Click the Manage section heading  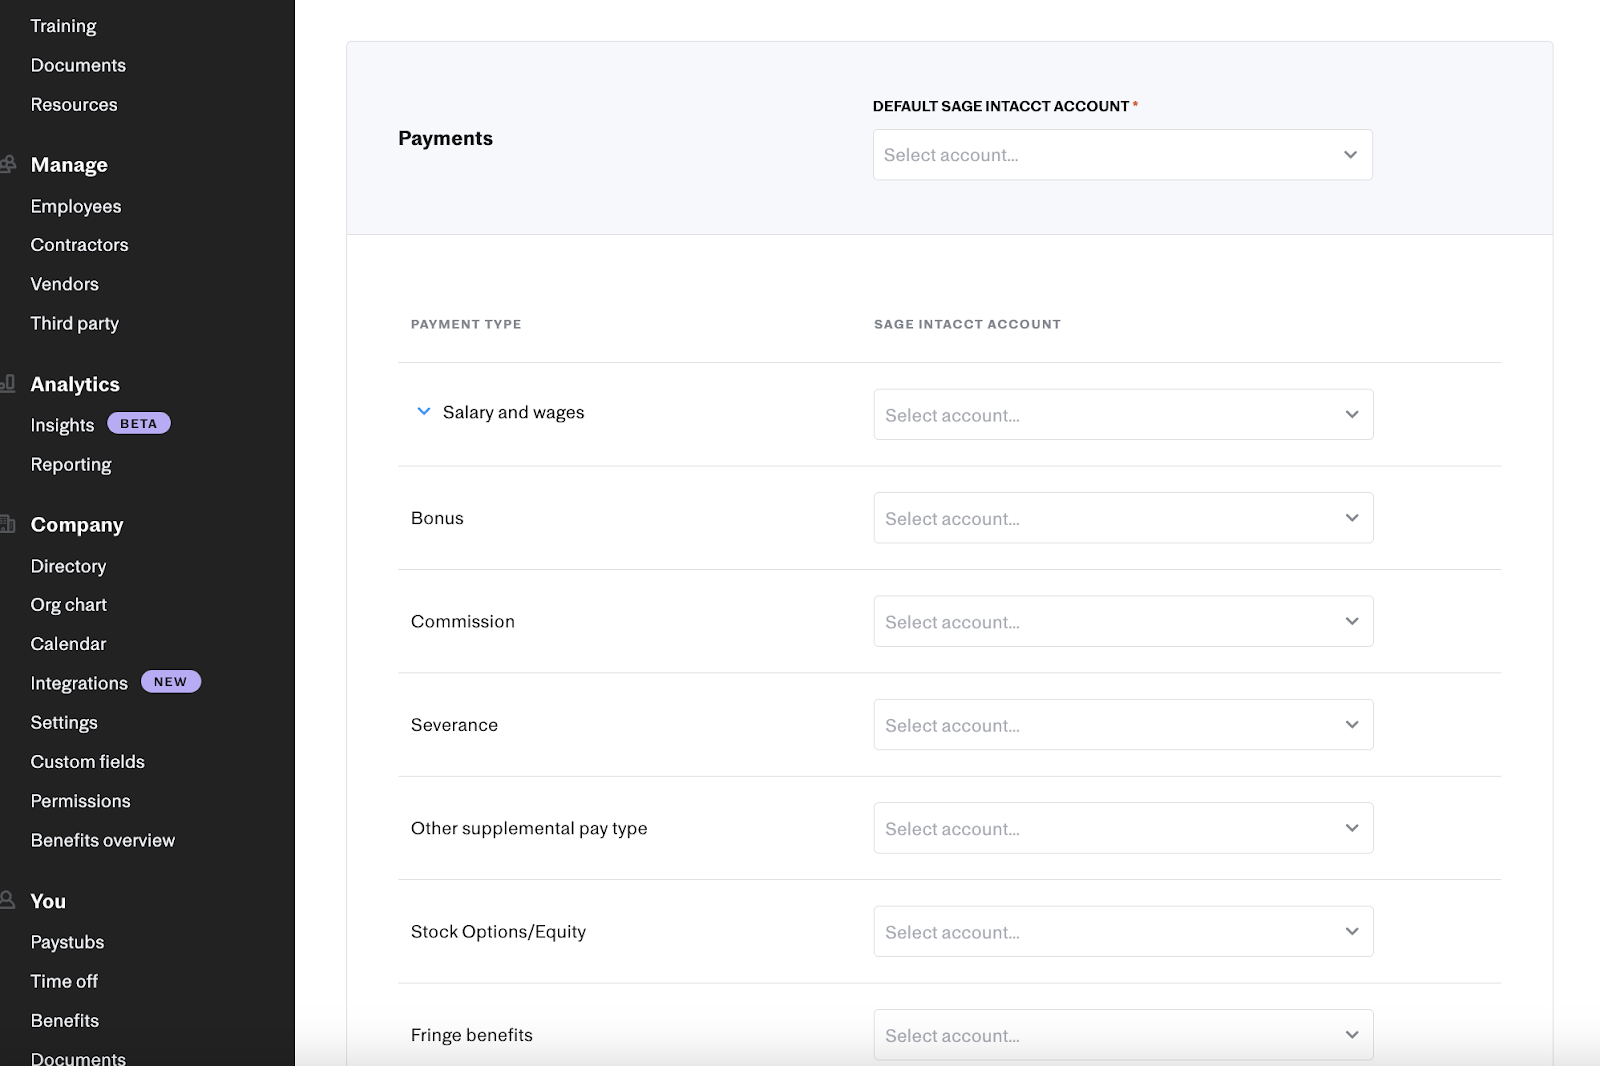(x=69, y=165)
